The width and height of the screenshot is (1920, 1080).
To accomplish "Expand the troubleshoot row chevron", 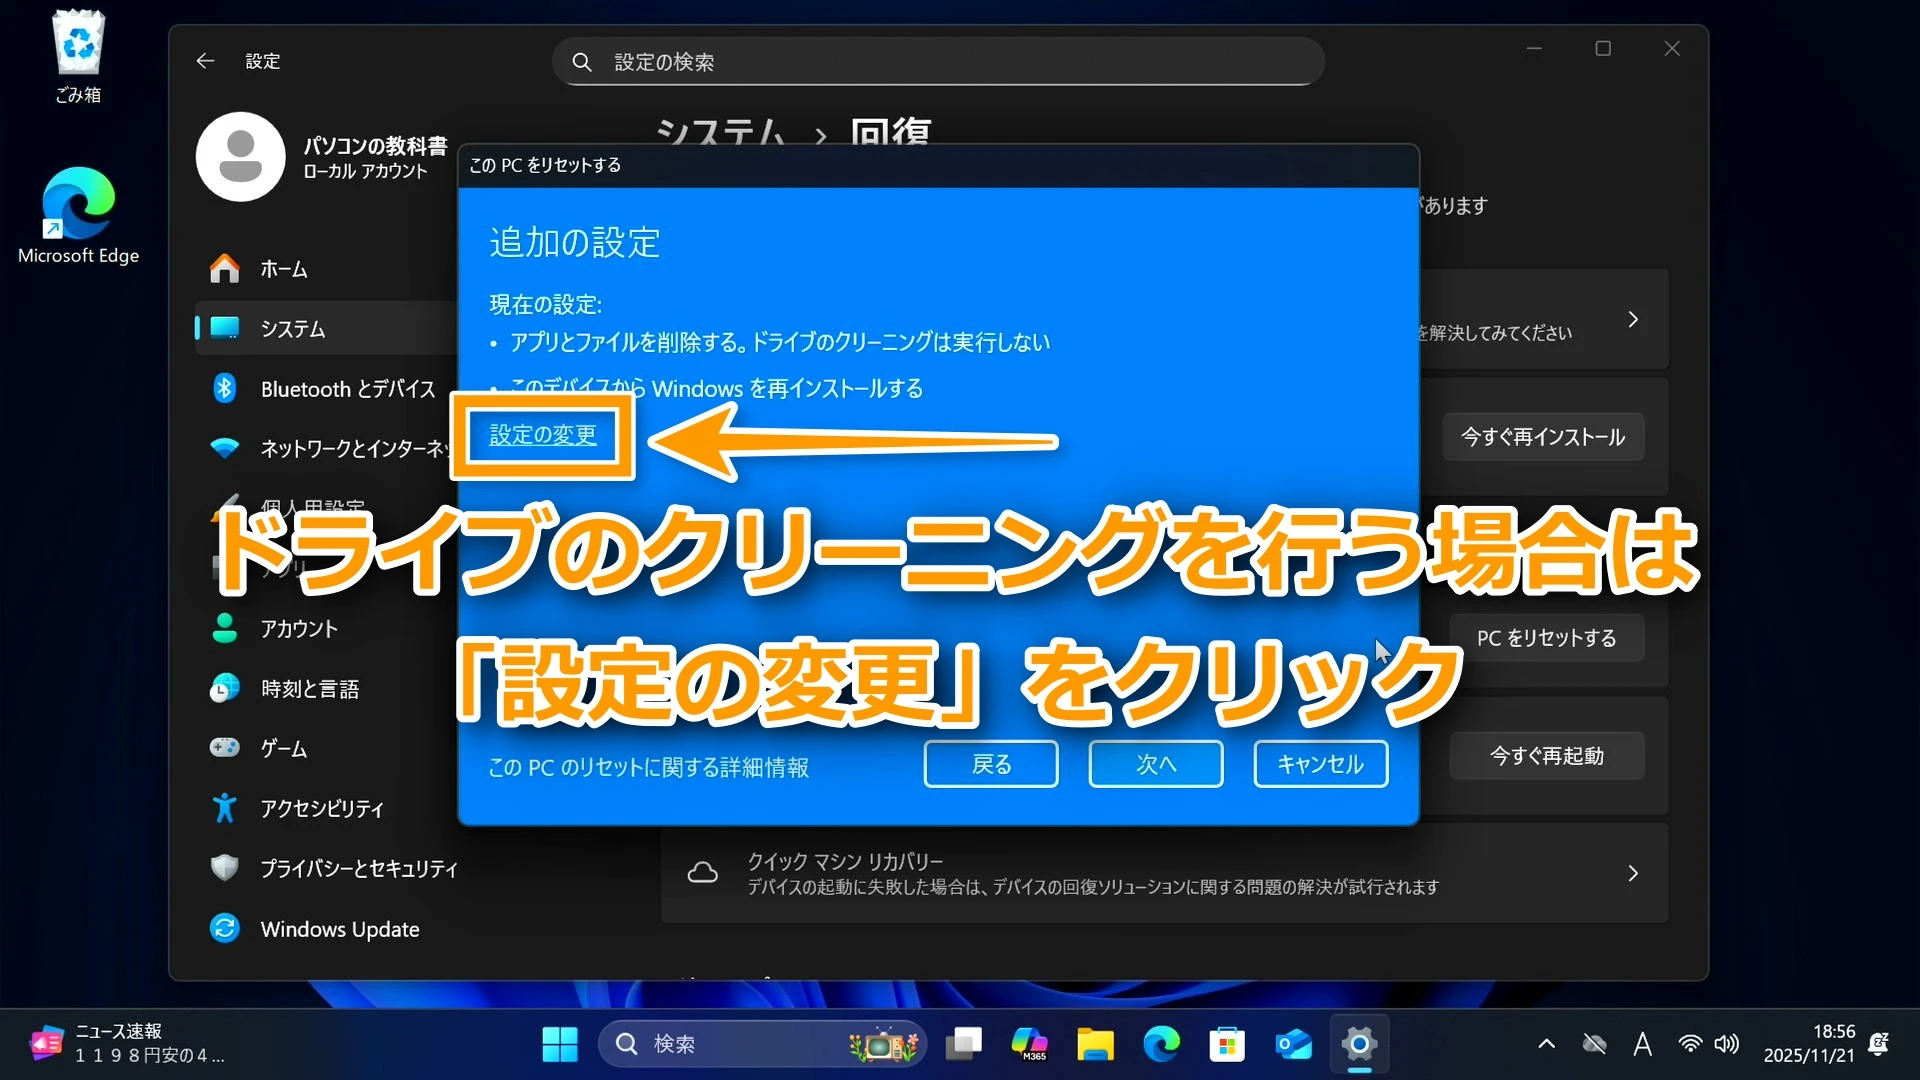I will coord(1632,320).
